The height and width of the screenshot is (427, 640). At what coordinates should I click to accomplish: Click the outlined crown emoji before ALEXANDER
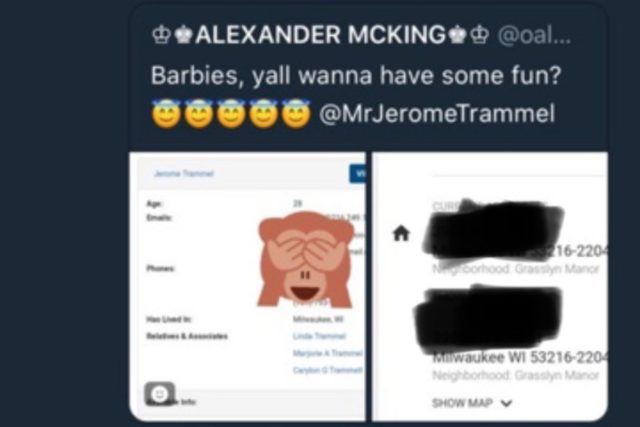[x=161, y=35]
